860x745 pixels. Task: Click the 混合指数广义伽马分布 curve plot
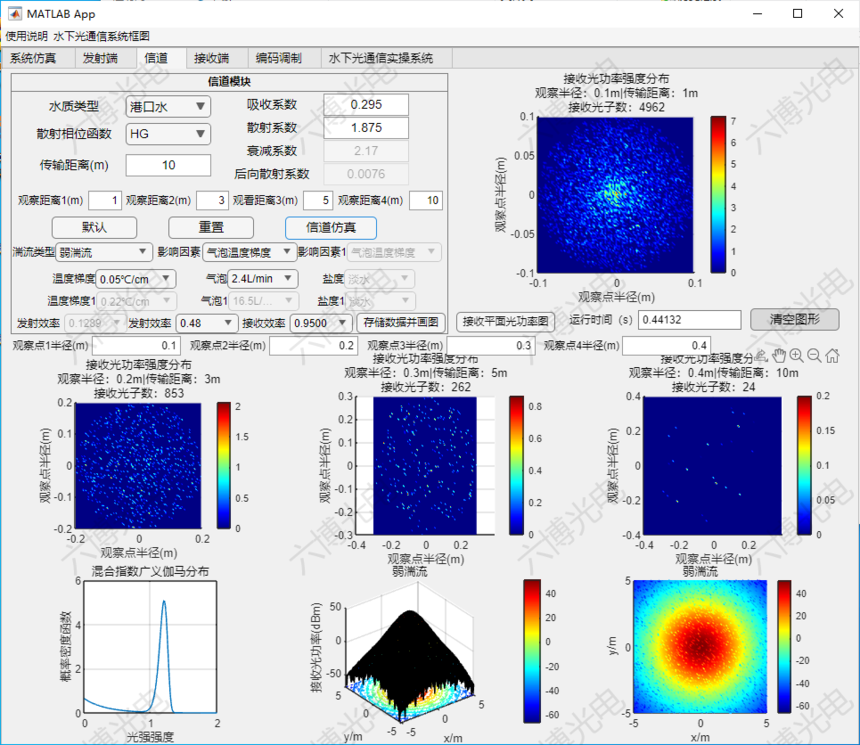click(150, 647)
